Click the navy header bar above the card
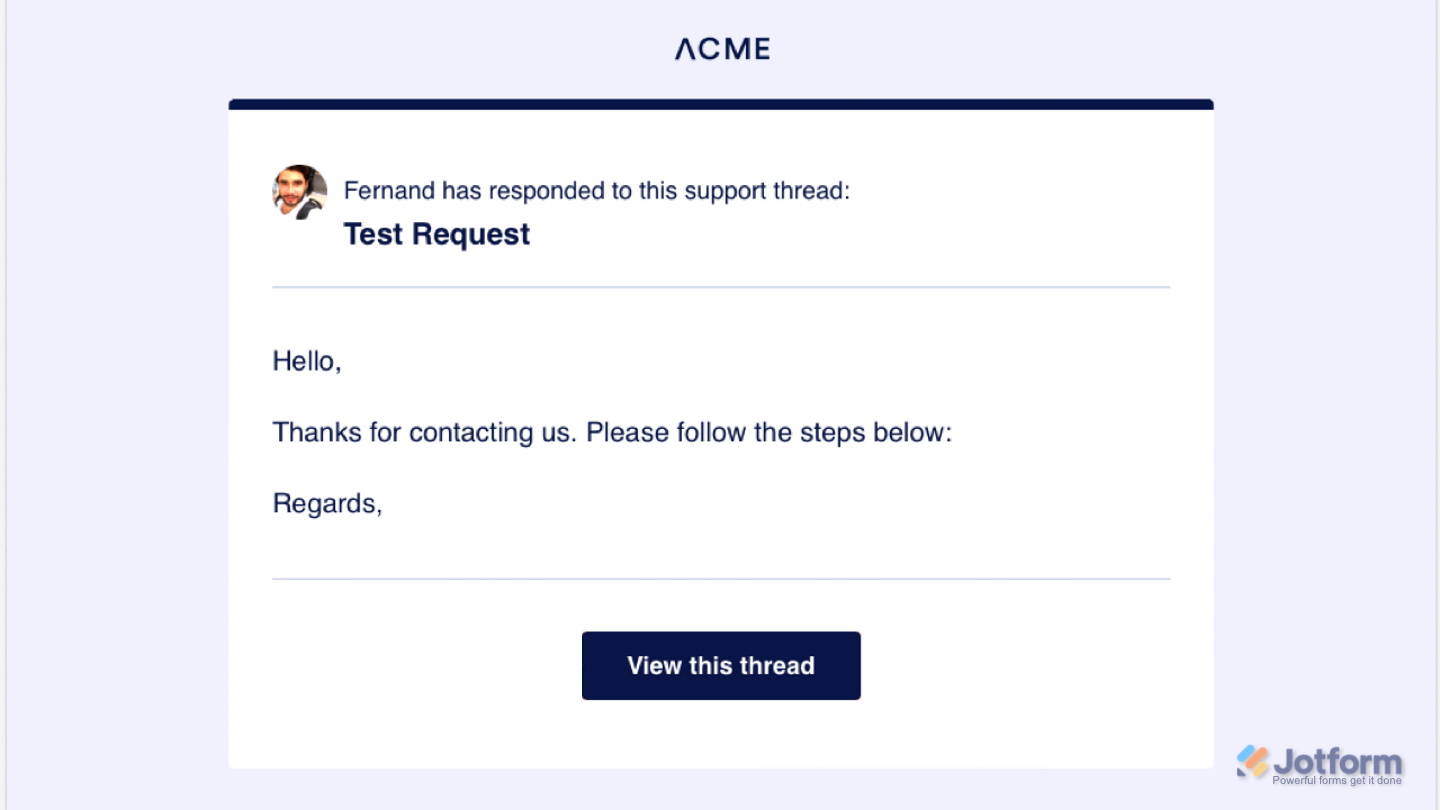 click(720, 103)
